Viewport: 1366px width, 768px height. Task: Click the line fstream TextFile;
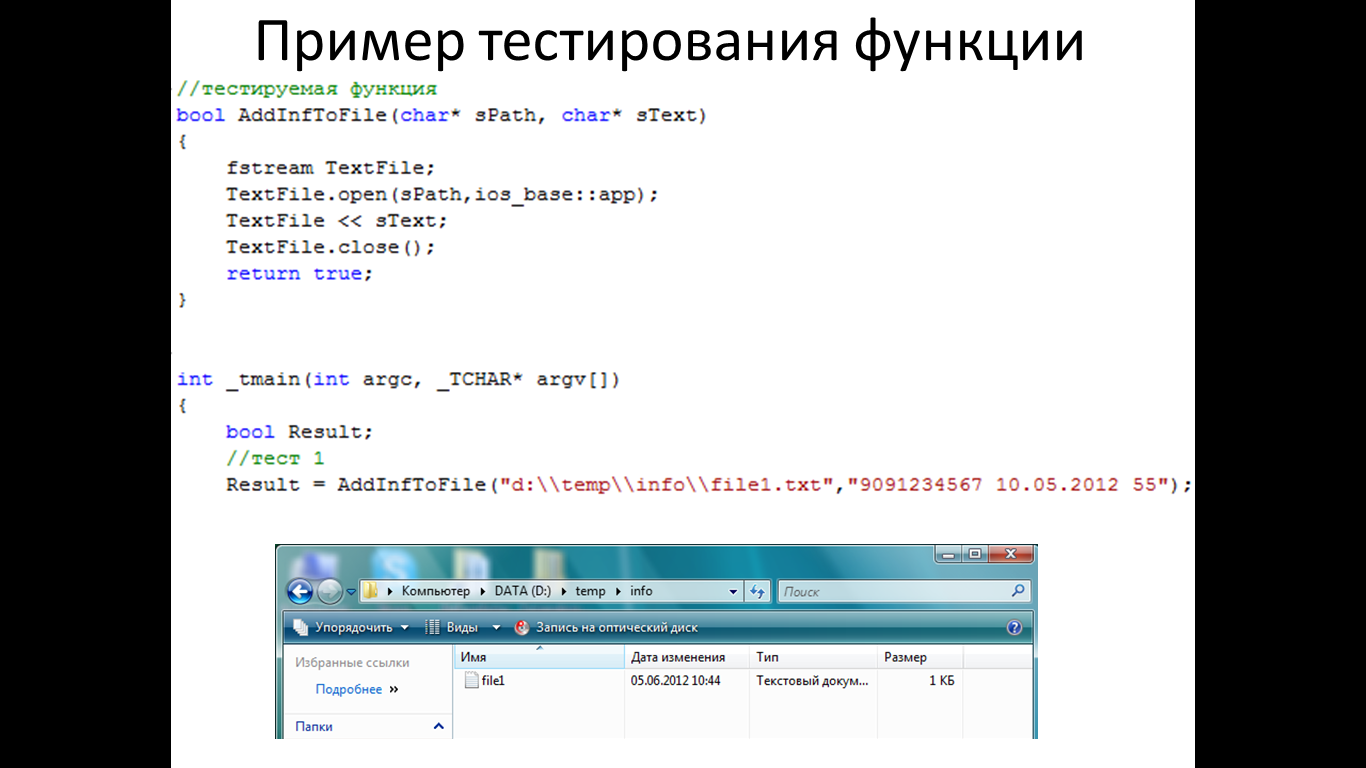pos(331,168)
